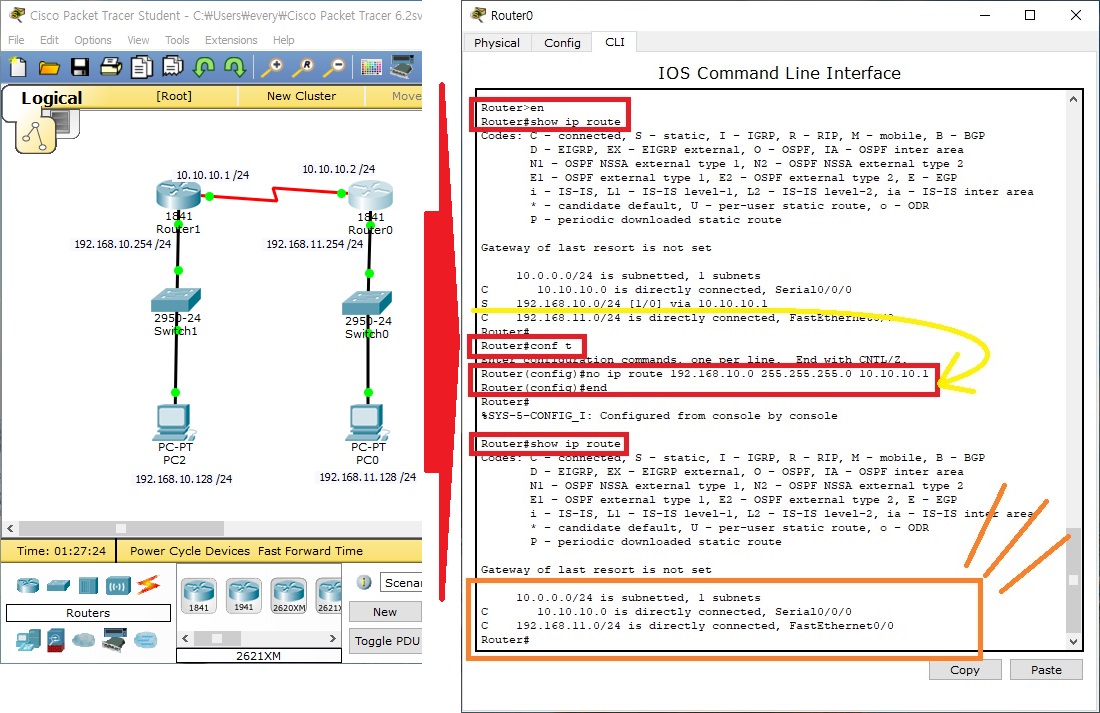The height and width of the screenshot is (713, 1100).
Task: Click the CLI scrollbar up arrow
Action: pyautogui.click(x=1073, y=100)
